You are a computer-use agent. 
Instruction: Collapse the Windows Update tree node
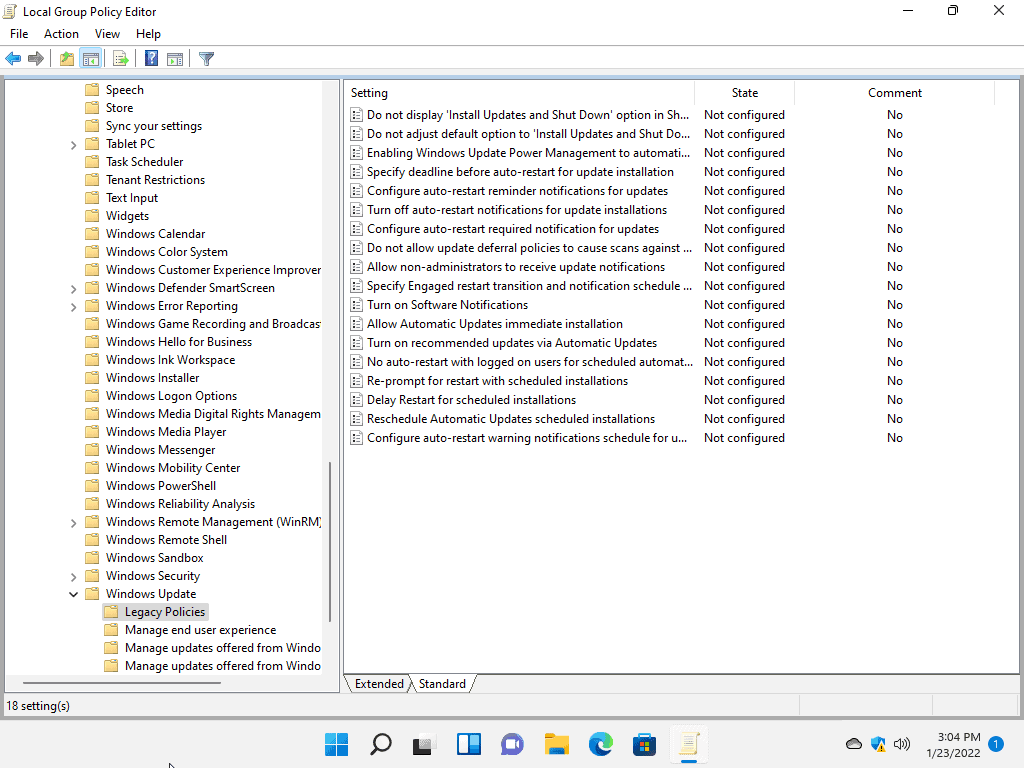(x=73, y=593)
